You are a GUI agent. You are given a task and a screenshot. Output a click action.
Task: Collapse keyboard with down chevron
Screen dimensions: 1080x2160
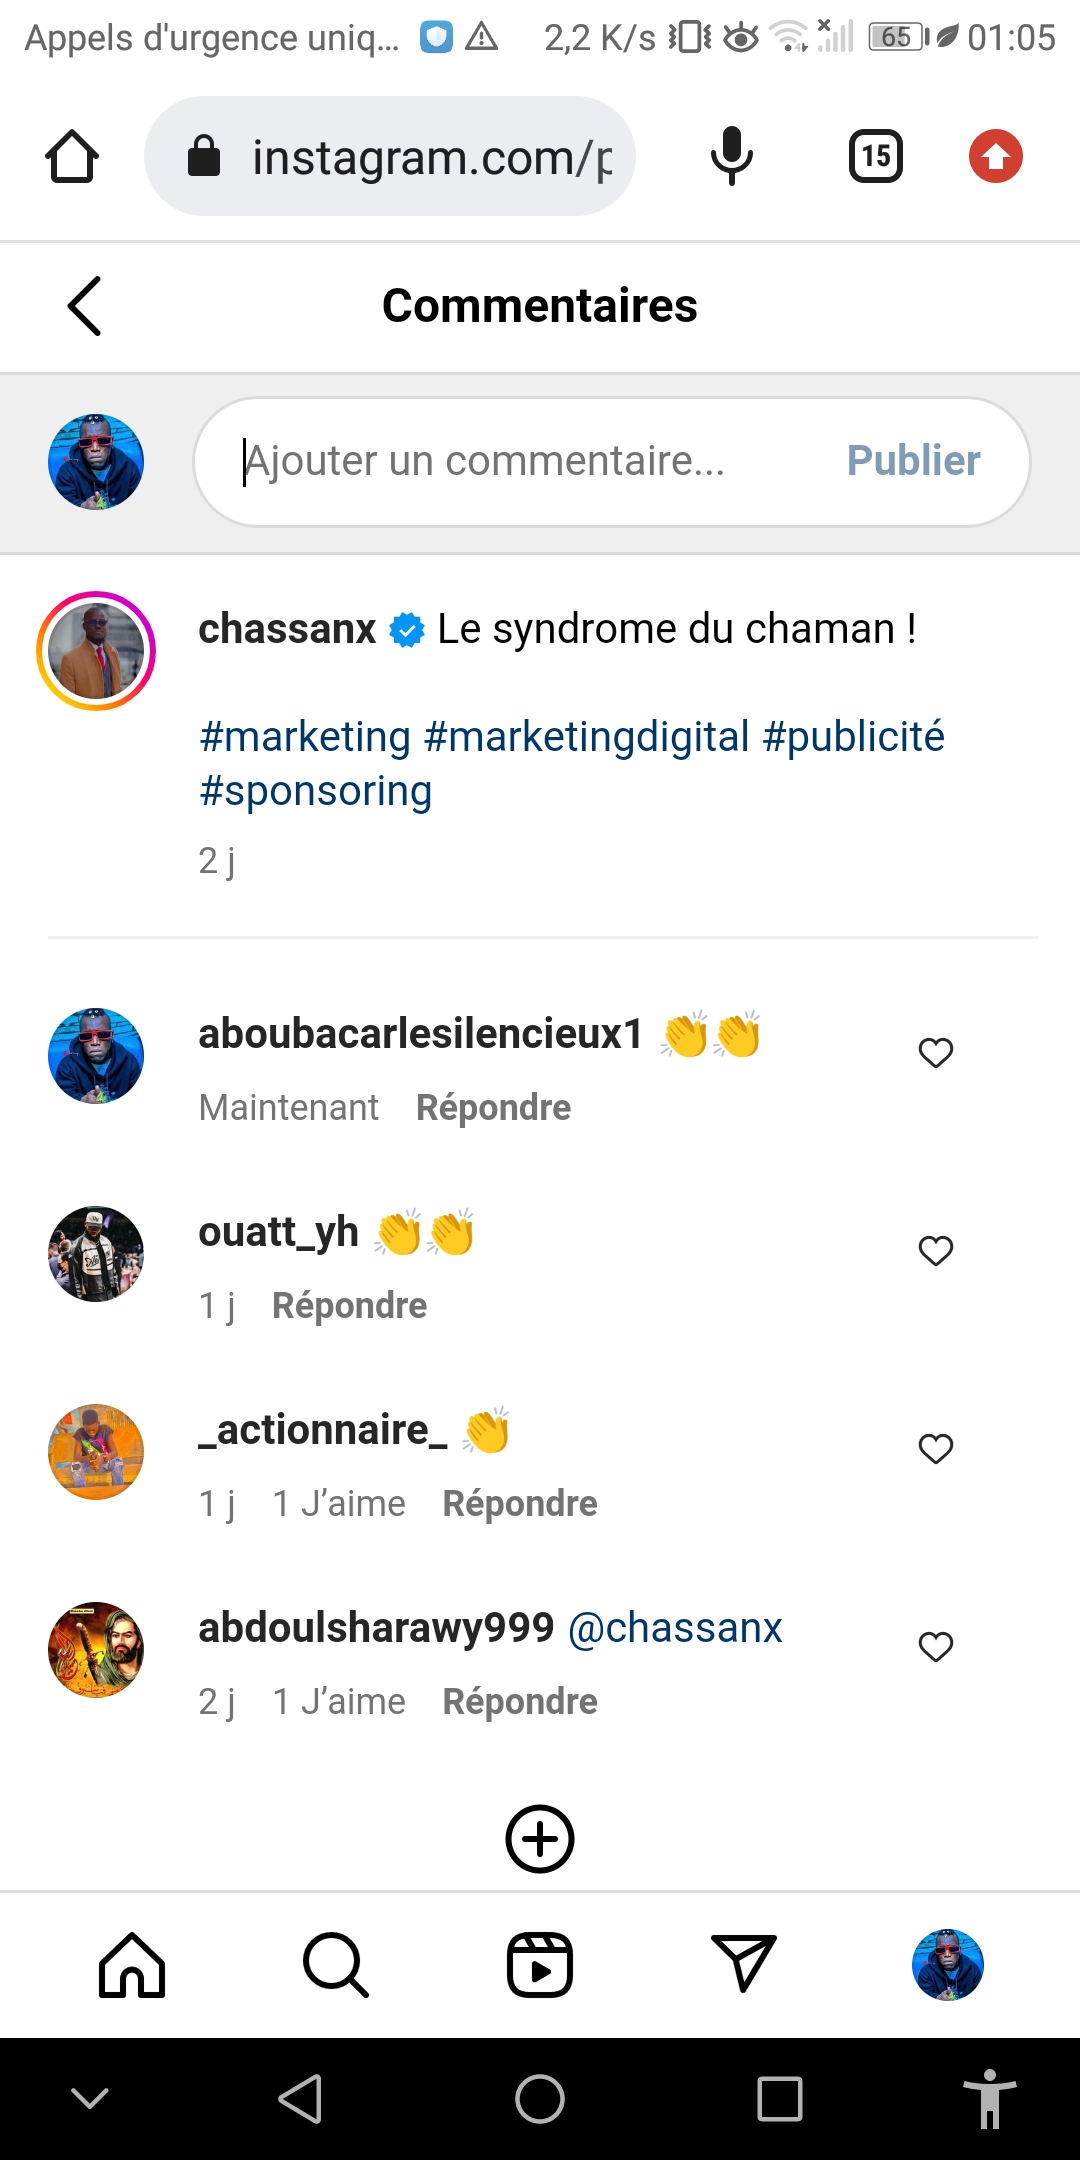click(90, 2098)
